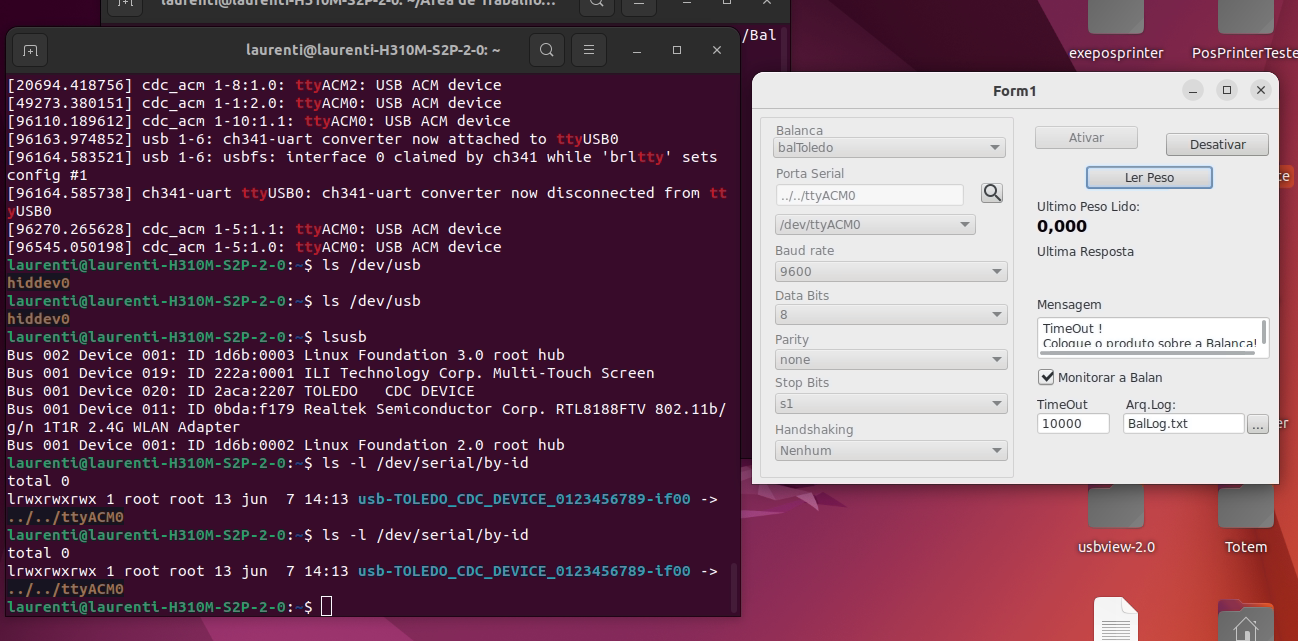The height and width of the screenshot is (641, 1298).
Task: Open Totem desktop icon
Action: [1246, 520]
